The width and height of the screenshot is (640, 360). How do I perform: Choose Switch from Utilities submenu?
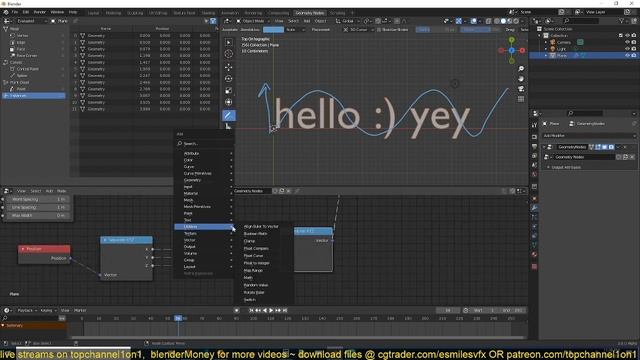pyautogui.click(x=249, y=300)
